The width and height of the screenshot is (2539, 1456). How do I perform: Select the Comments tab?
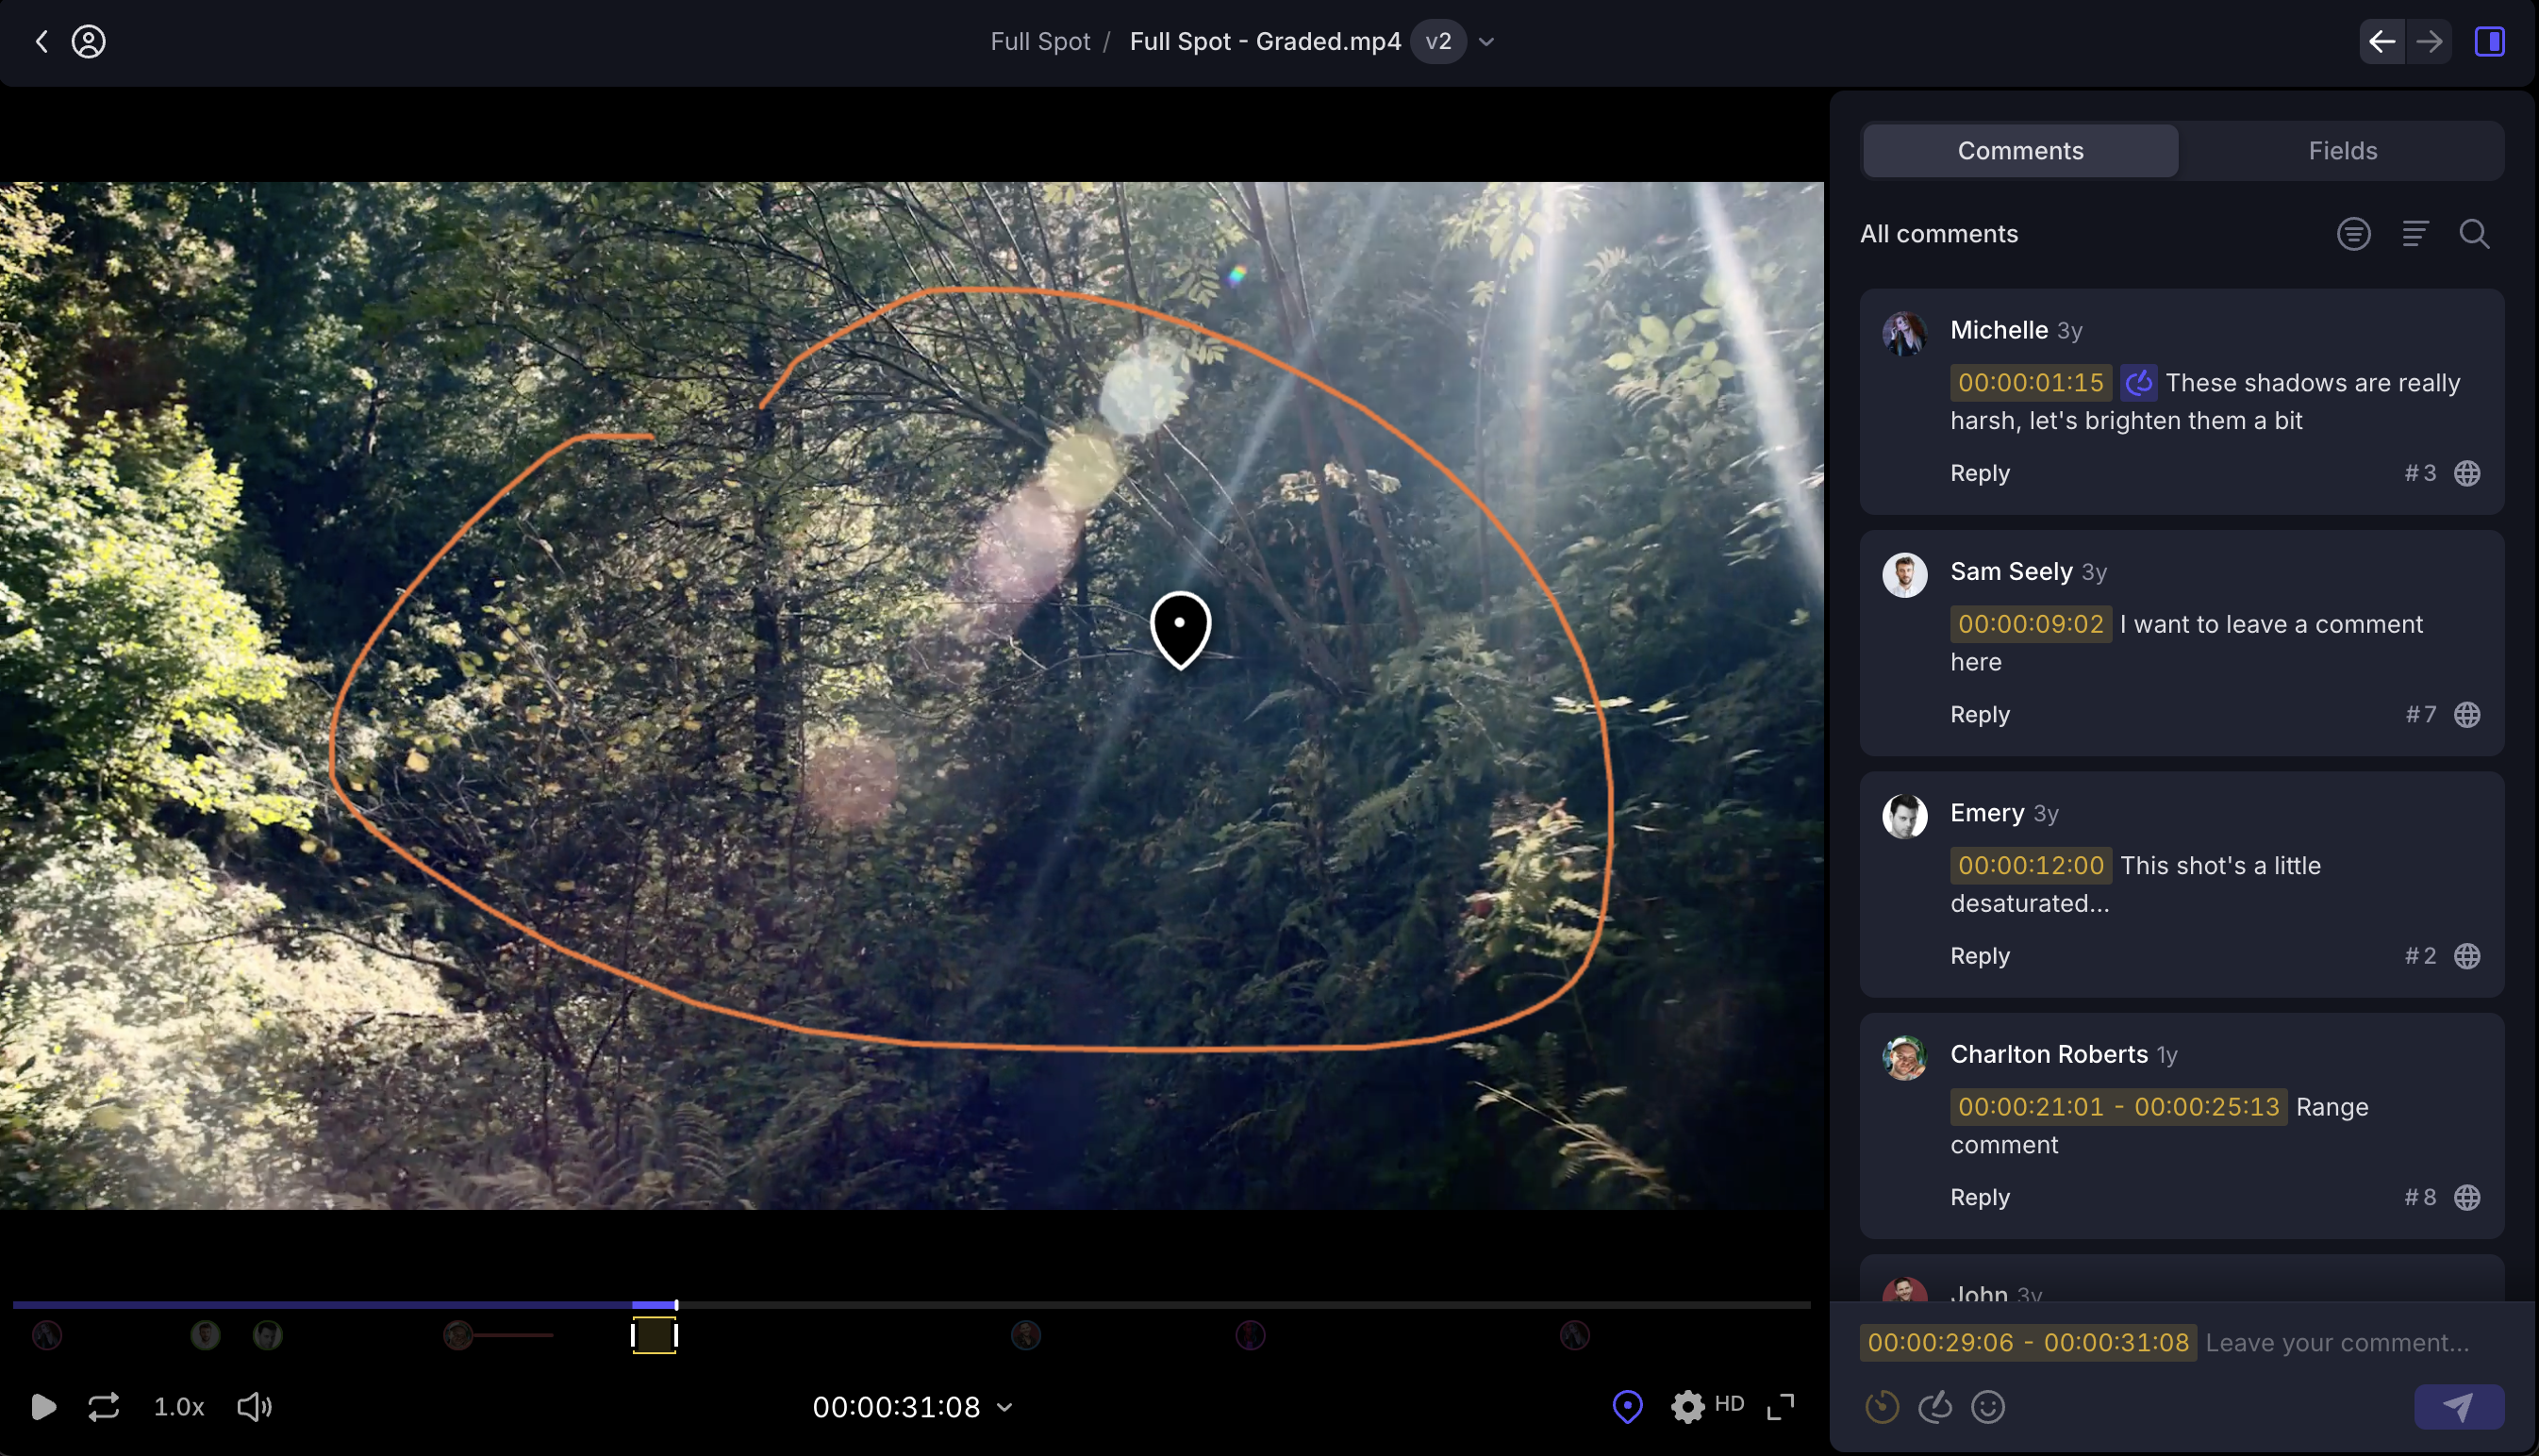tap(2020, 151)
